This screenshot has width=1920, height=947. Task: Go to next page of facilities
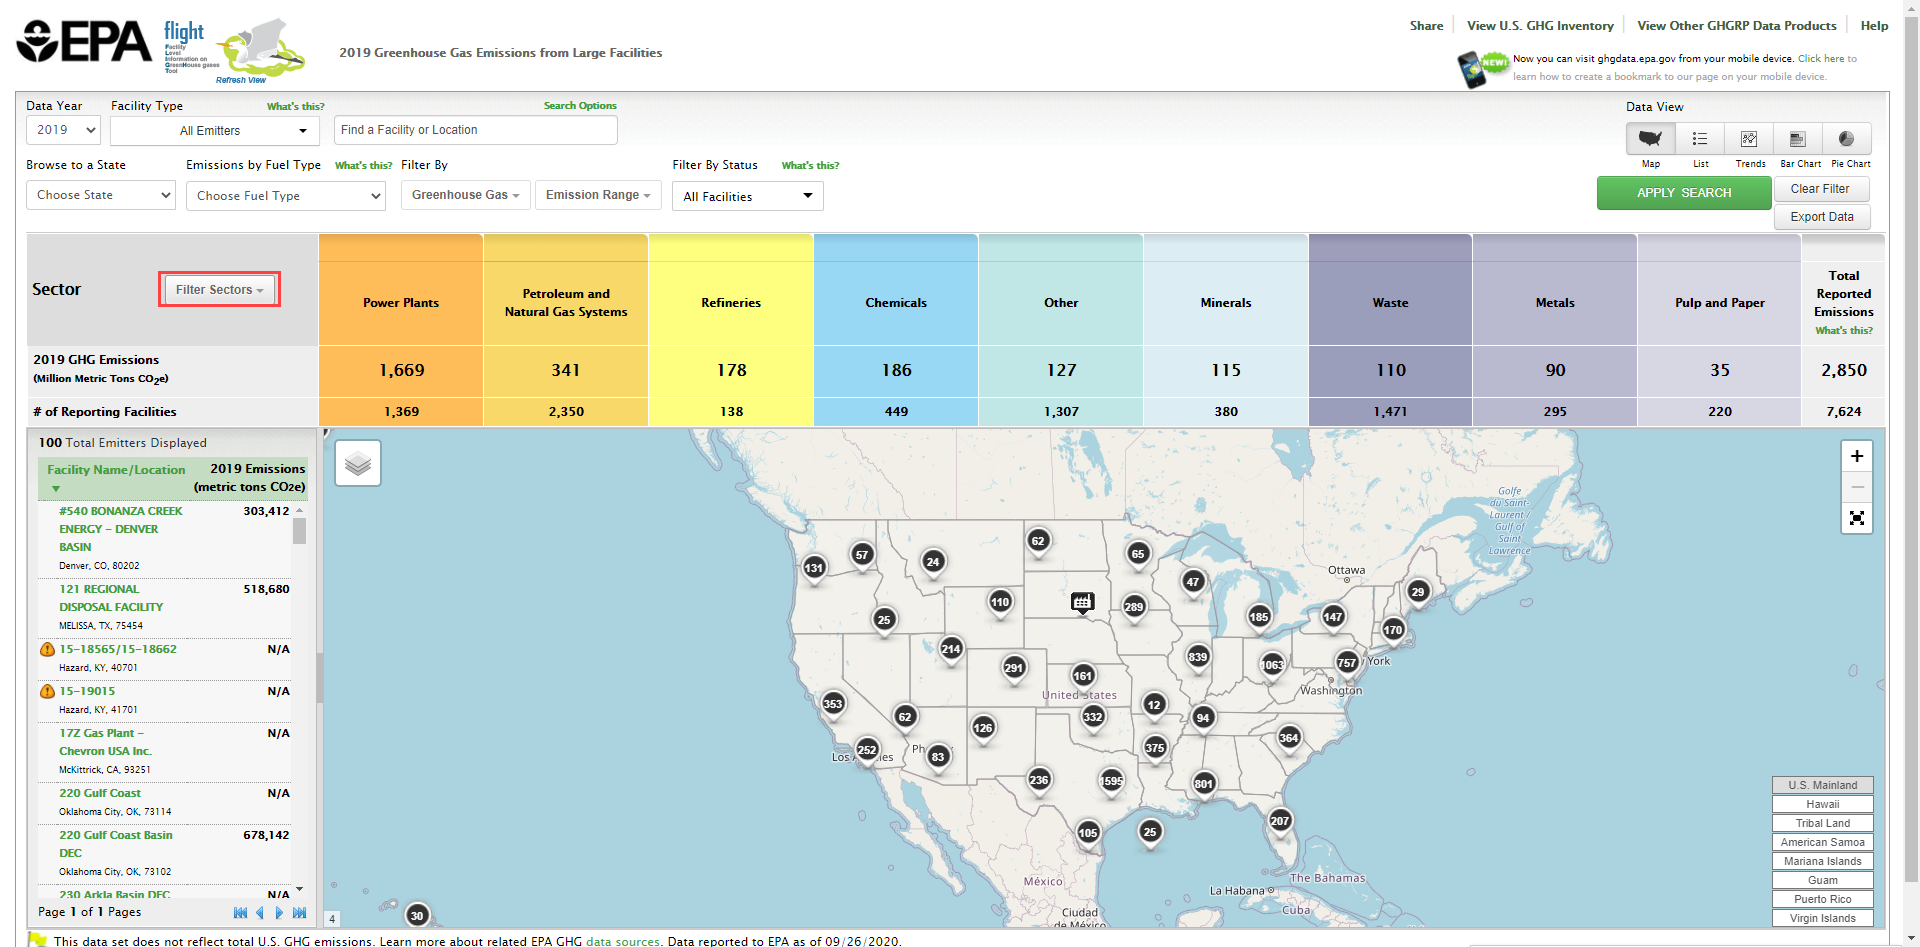279,912
